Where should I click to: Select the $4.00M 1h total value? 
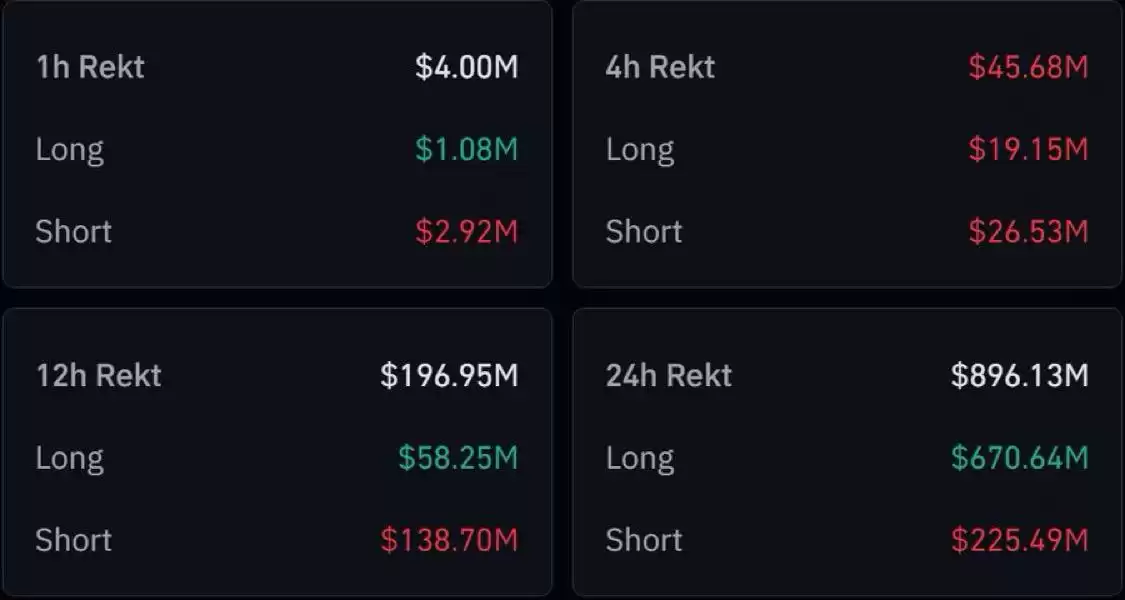[466, 67]
